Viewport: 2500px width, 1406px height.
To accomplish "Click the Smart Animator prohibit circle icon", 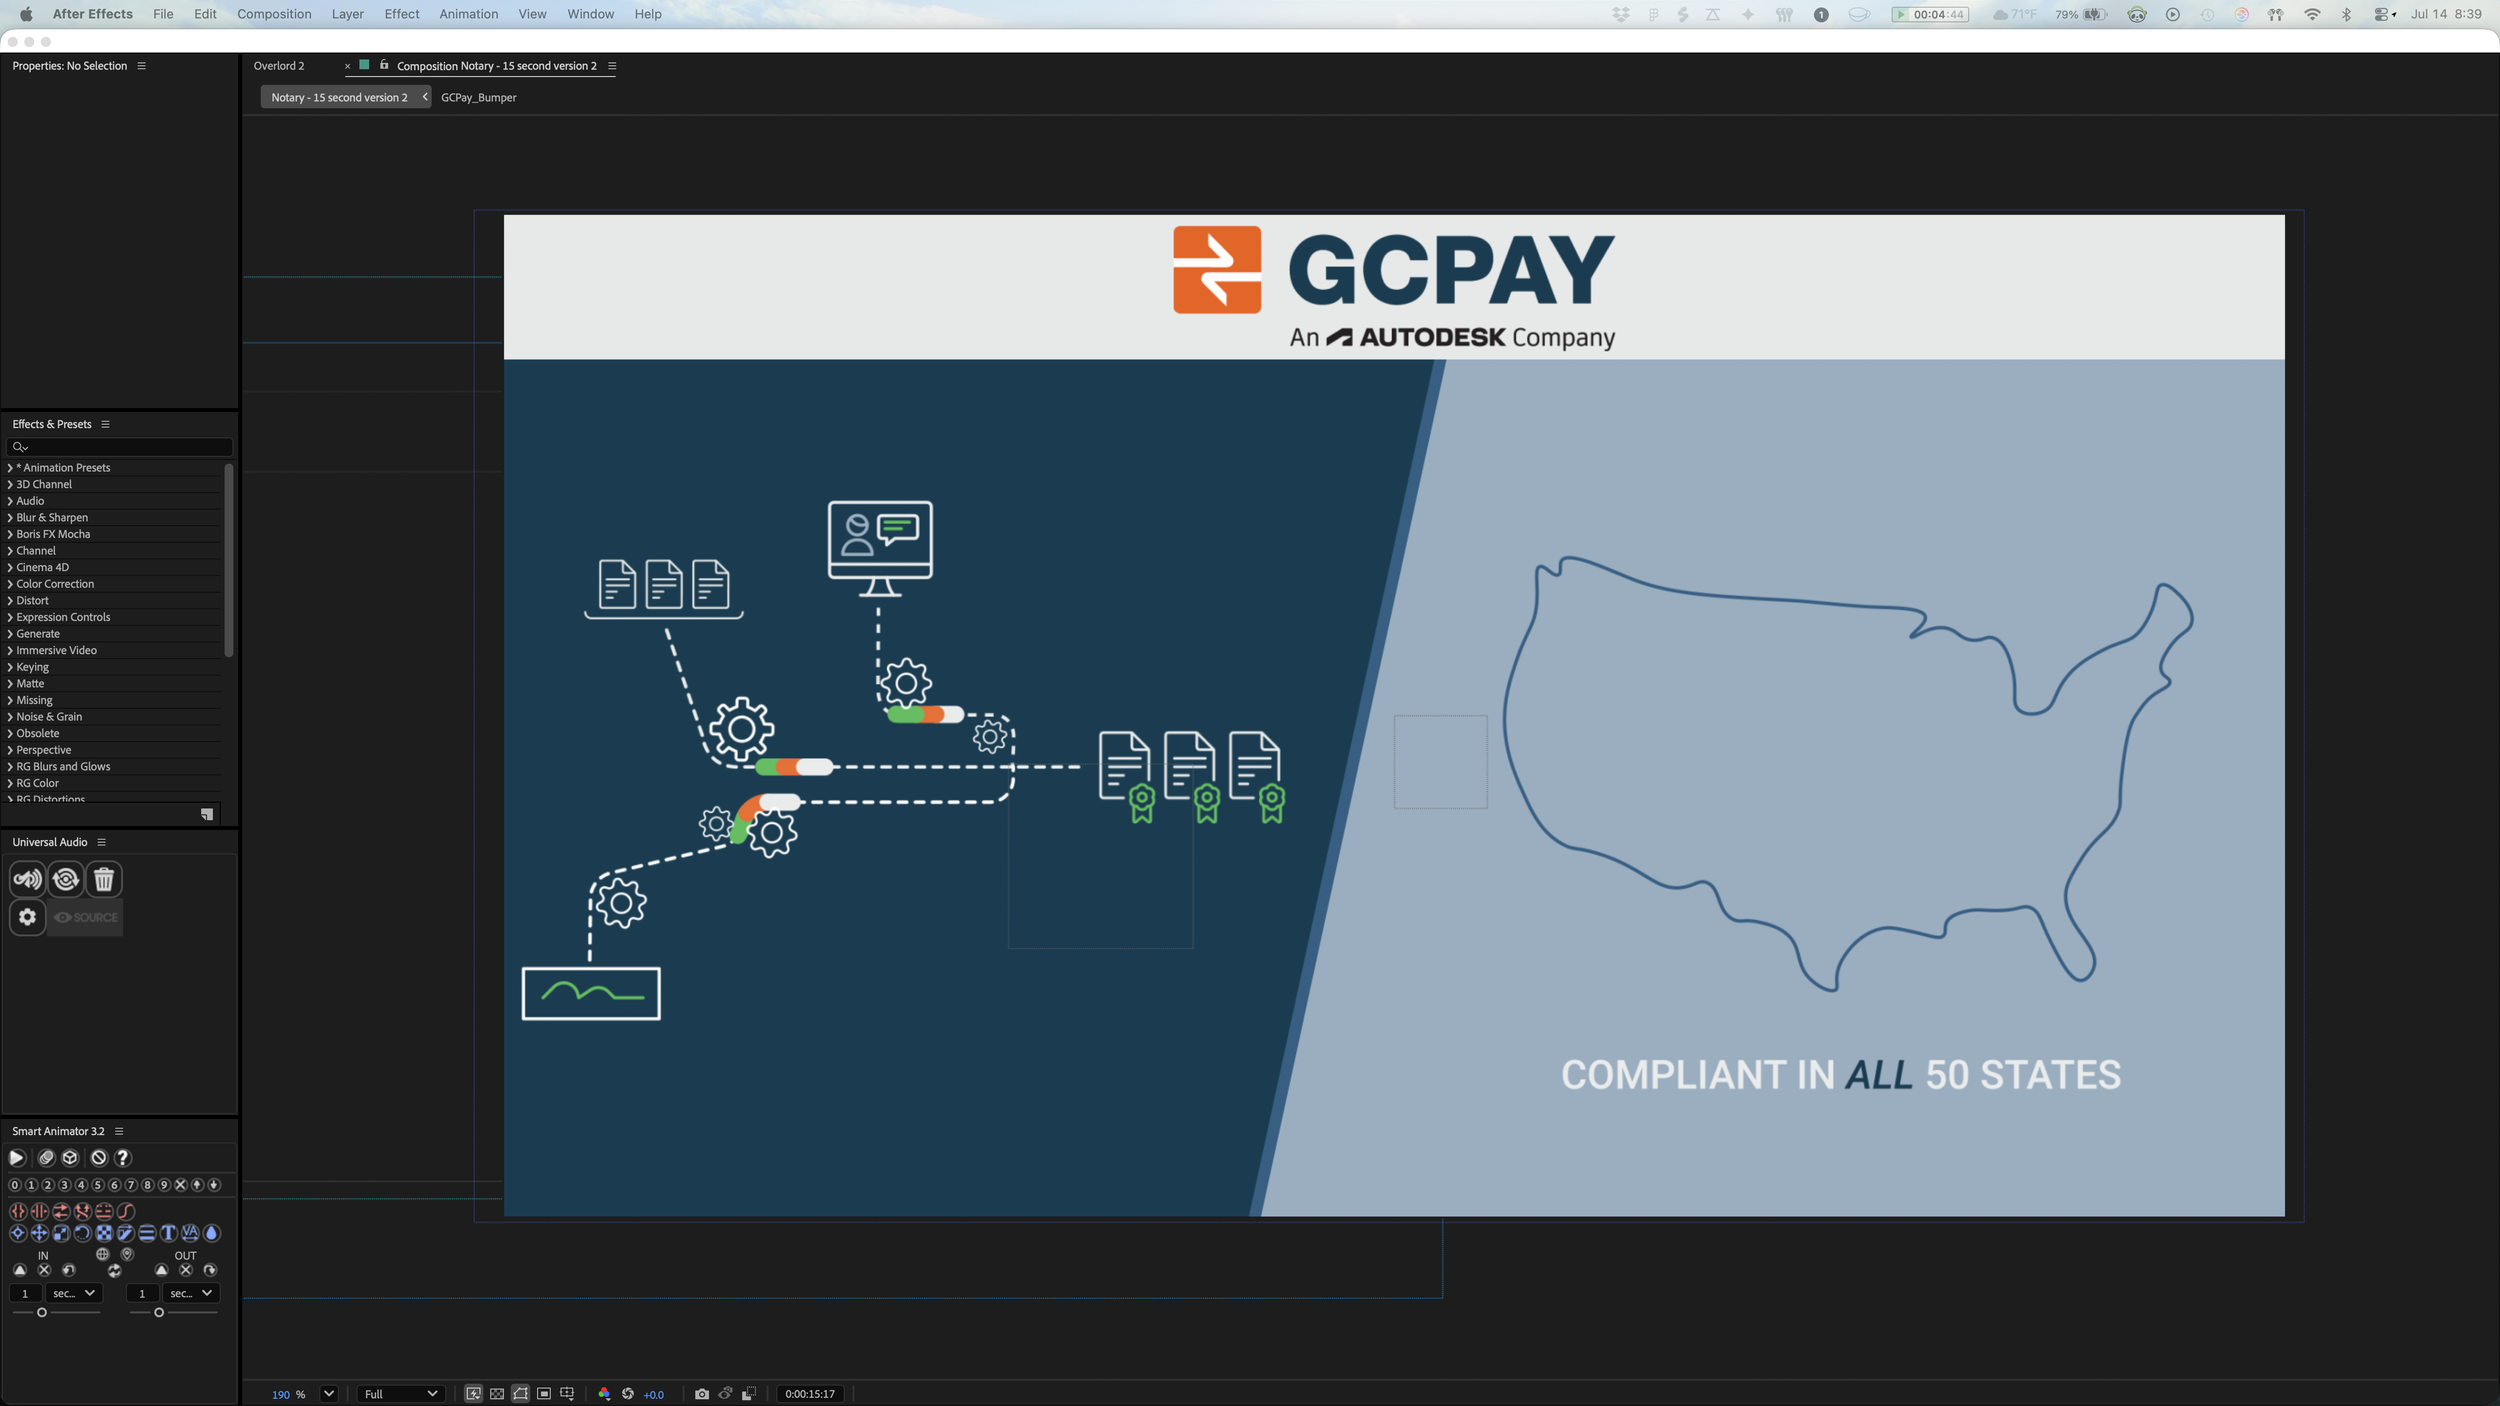I will (x=99, y=1157).
